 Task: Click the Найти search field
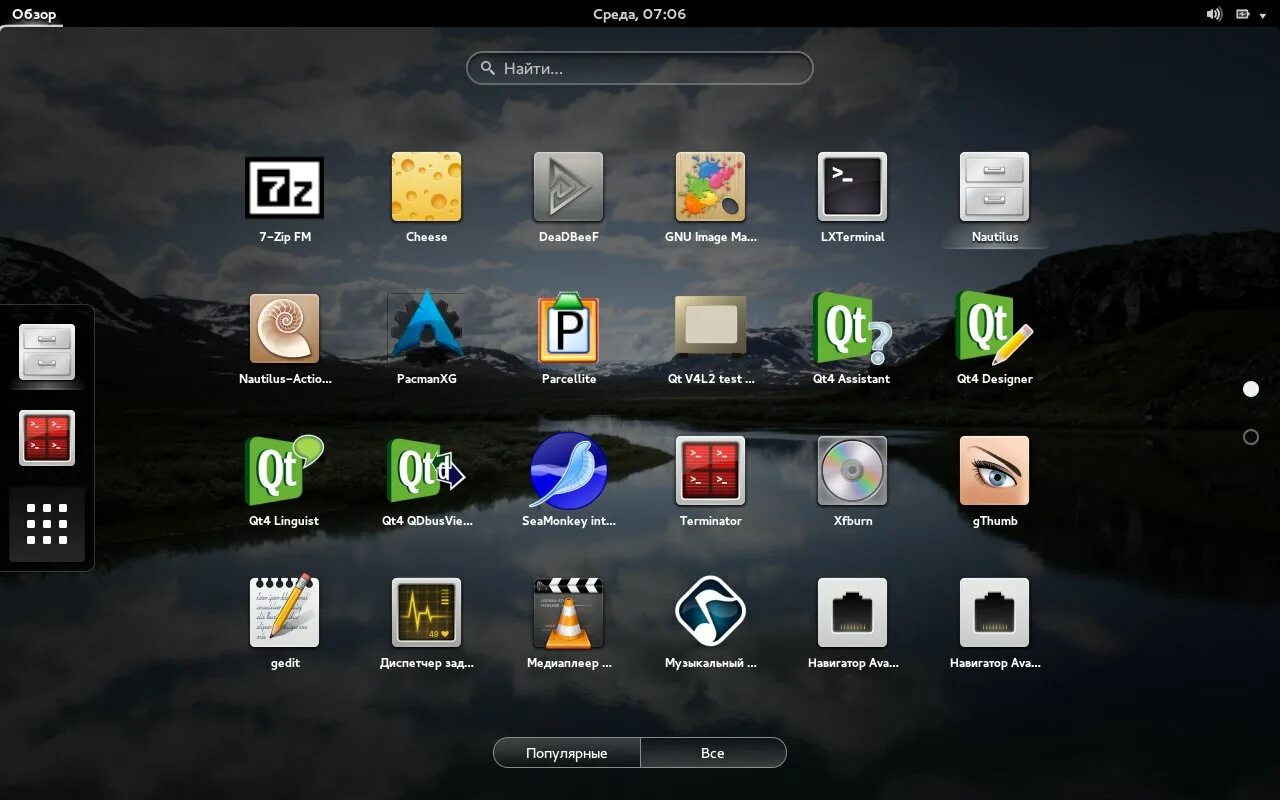pos(639,68)
